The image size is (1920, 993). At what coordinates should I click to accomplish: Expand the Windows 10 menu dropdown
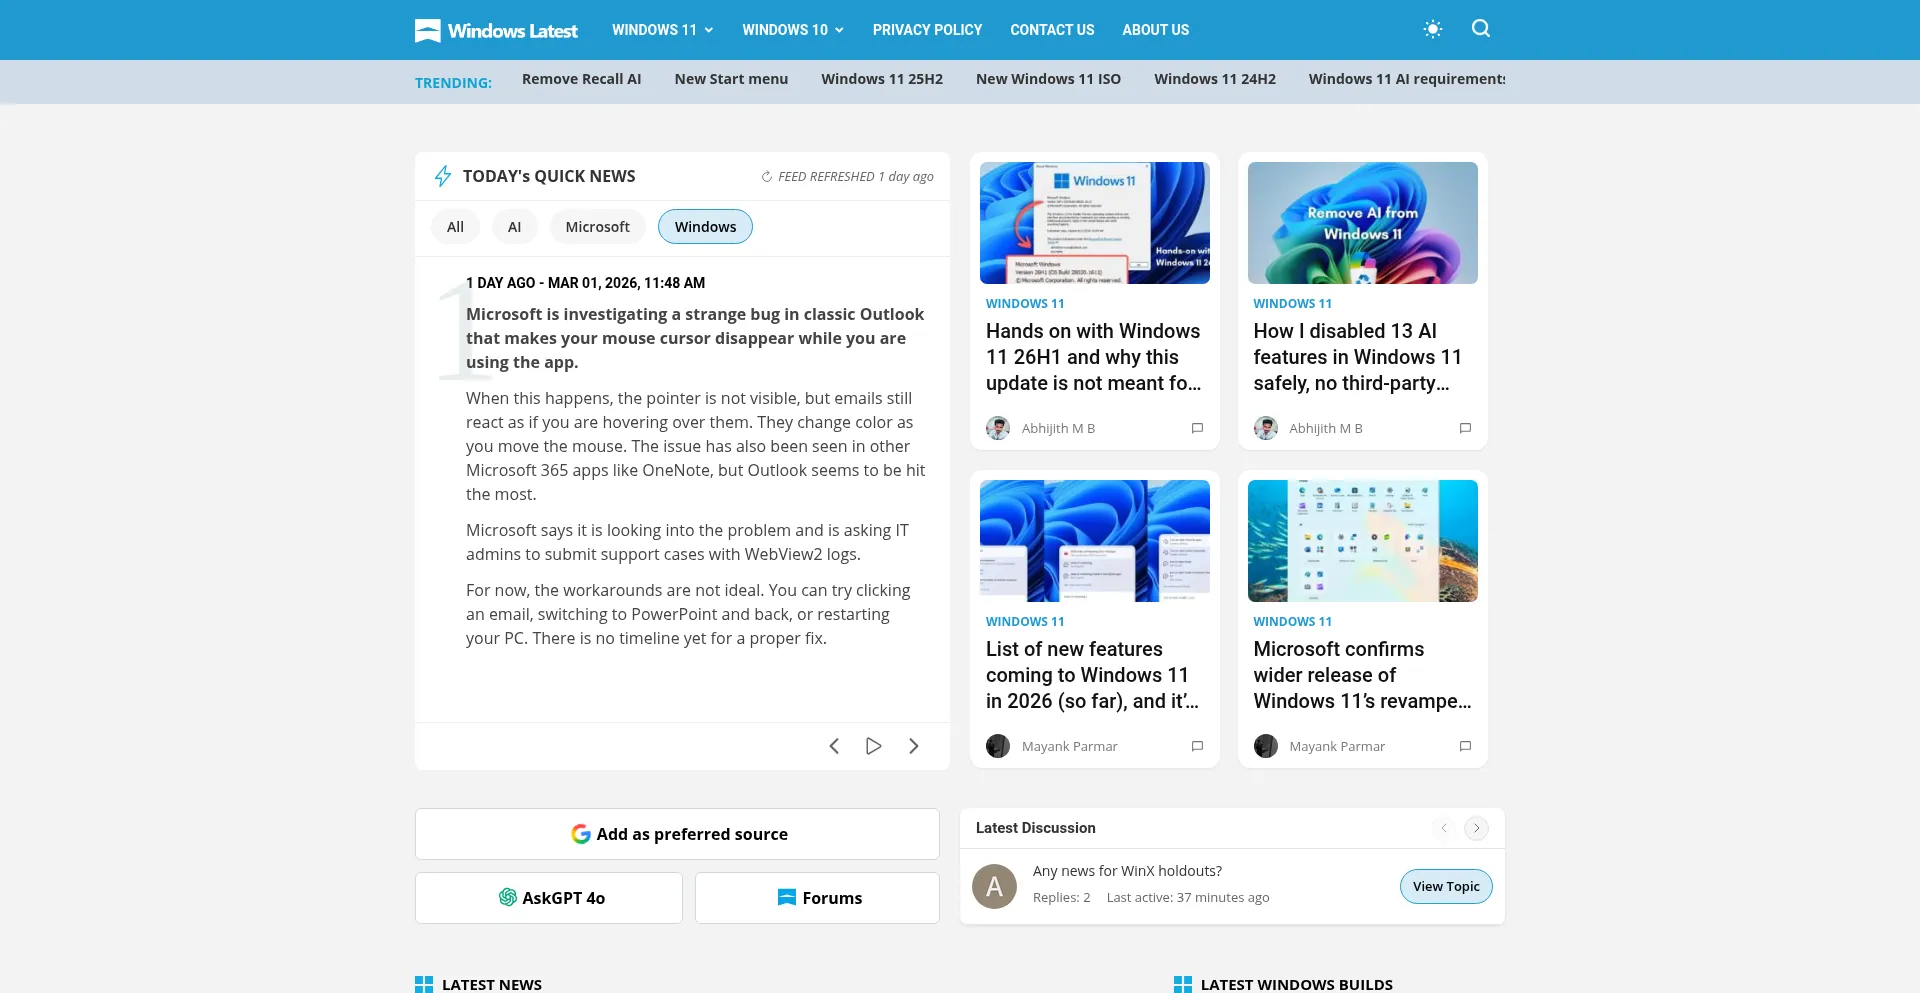coord(792,30)
